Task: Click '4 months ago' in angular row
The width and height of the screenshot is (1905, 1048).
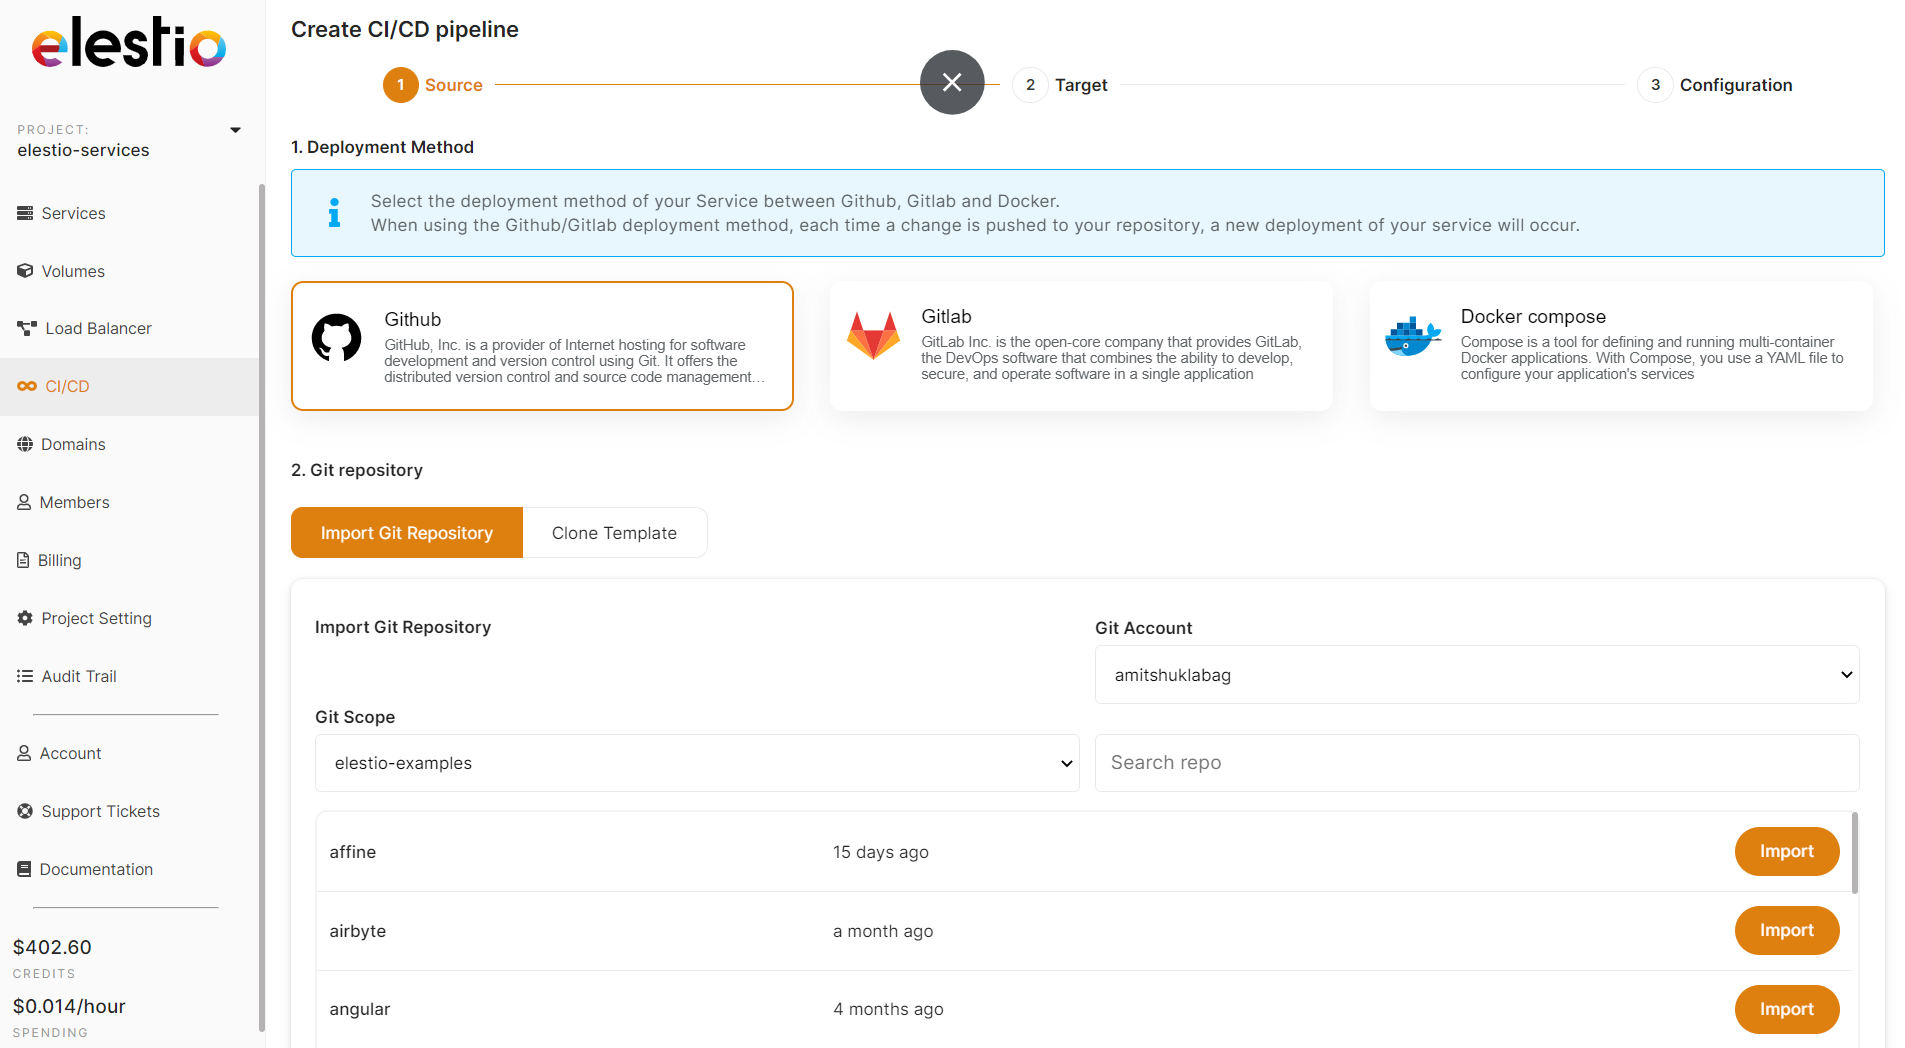Action: click(x=888, y=1009)
